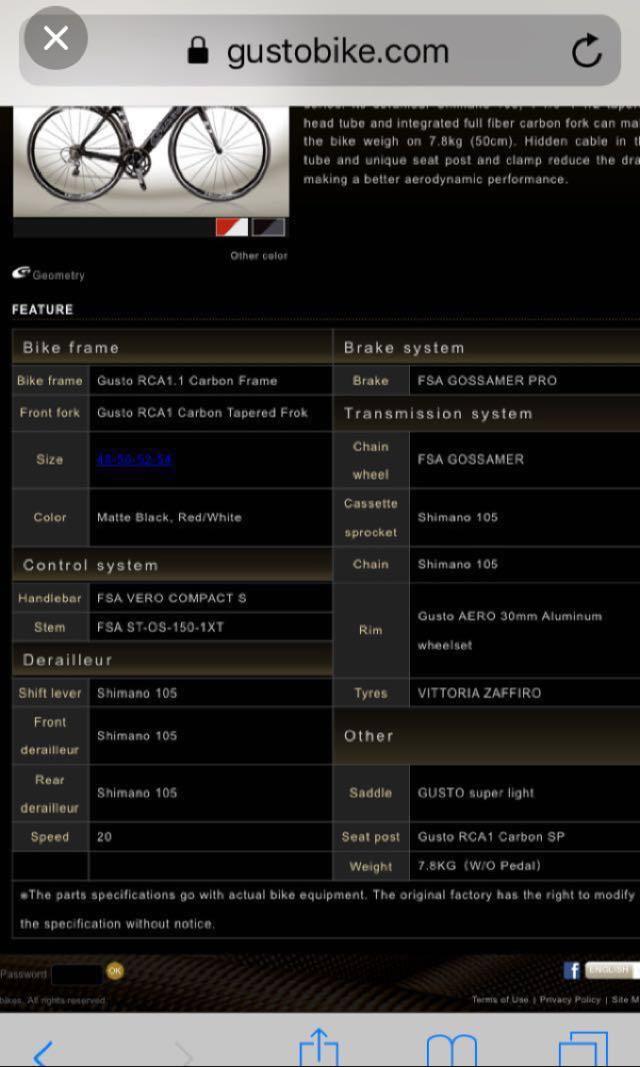
Task: Open Privacy Policy link
Action: (x=570, y=1000)
